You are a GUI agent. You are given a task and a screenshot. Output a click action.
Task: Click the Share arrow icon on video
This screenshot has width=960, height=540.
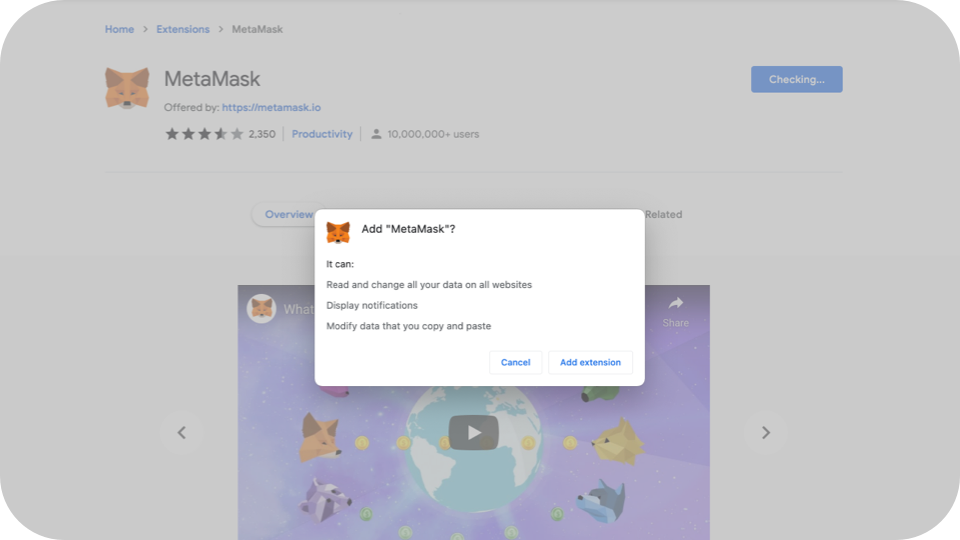675,304
